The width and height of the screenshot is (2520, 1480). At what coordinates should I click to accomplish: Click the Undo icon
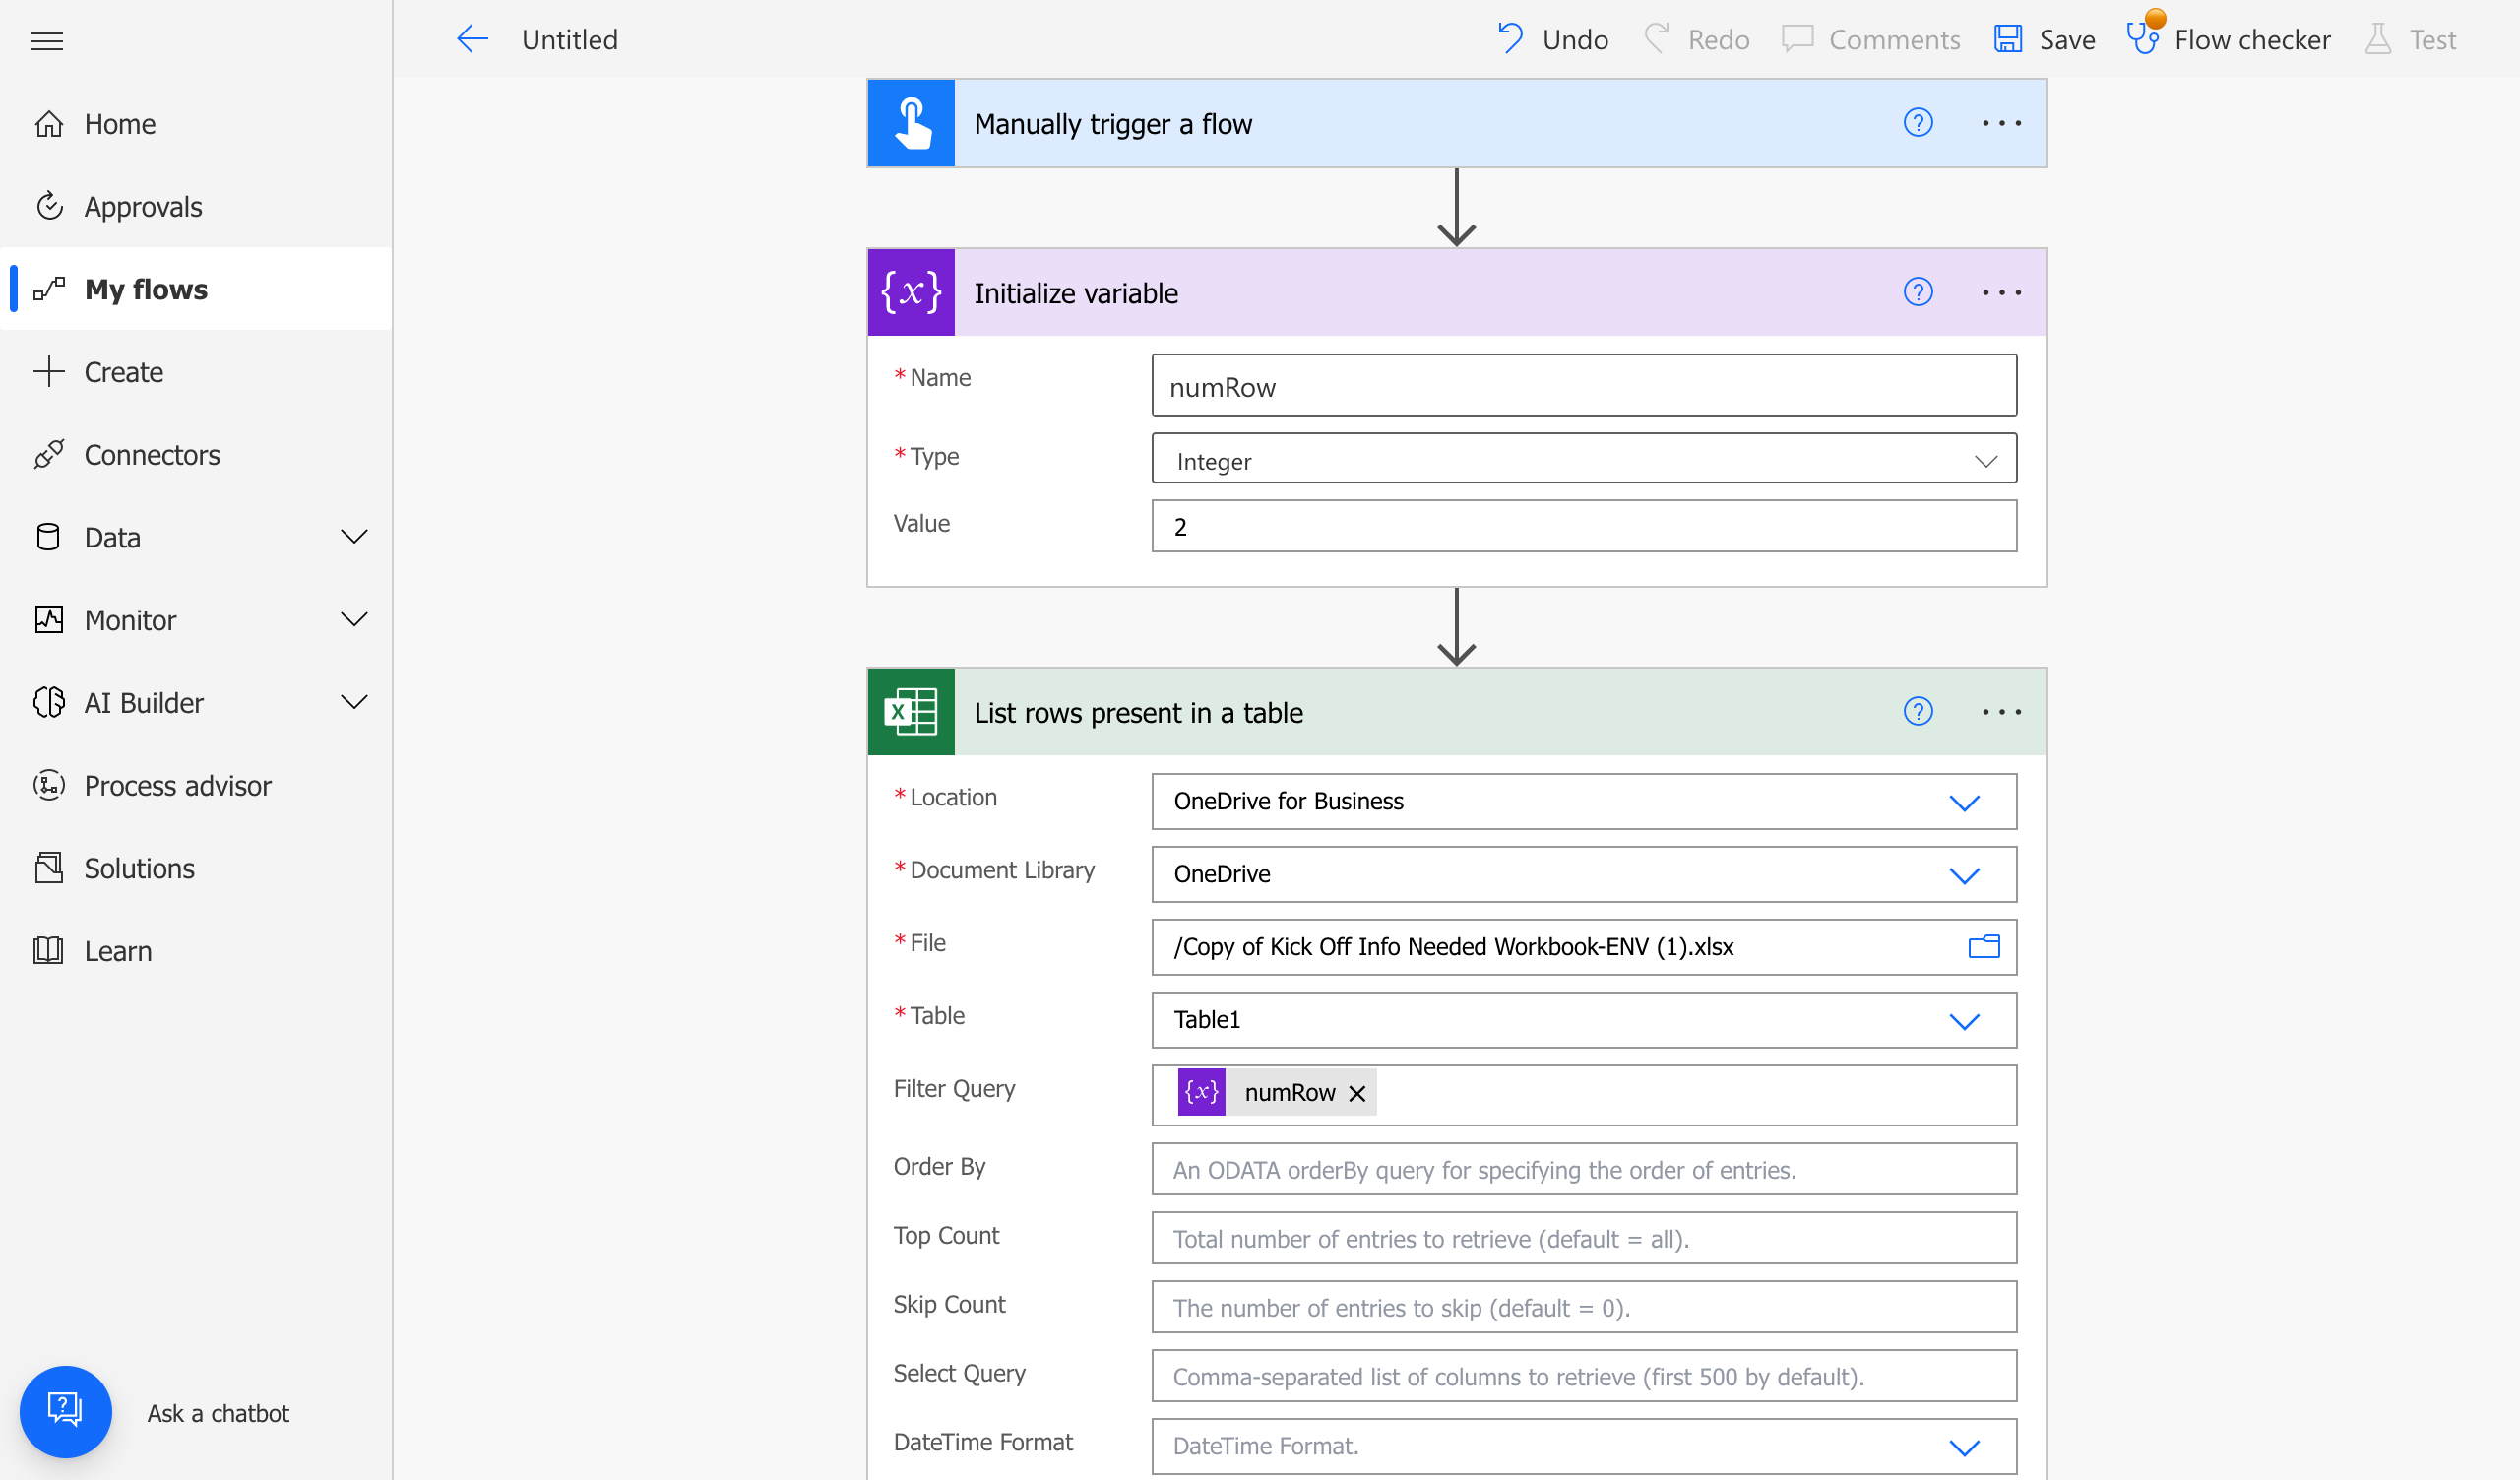tap(1510, 39)
